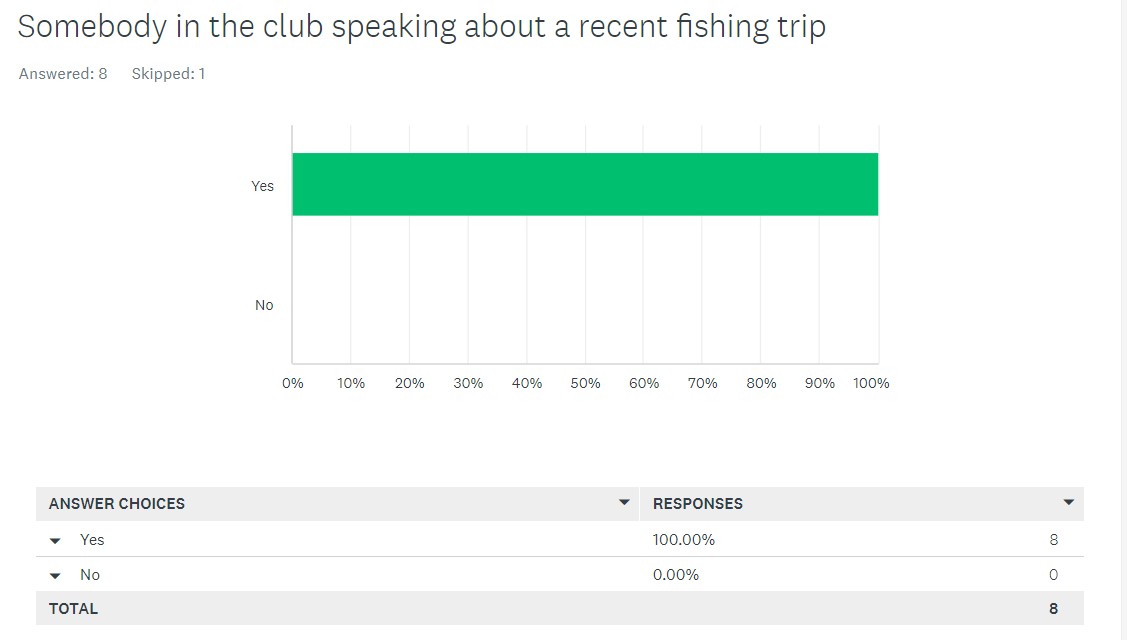Click the 50% mark on the x-axis
The width and height of the screenshot is (1127, 640).
[x=585, y=383]
